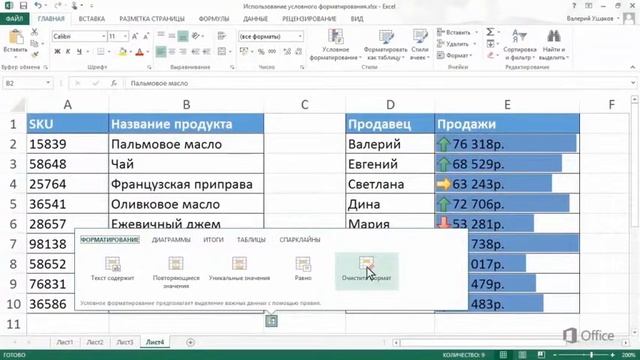Decrease the font size with the smaller A
This screenshot has width=640, height=360.
[146, 36]
